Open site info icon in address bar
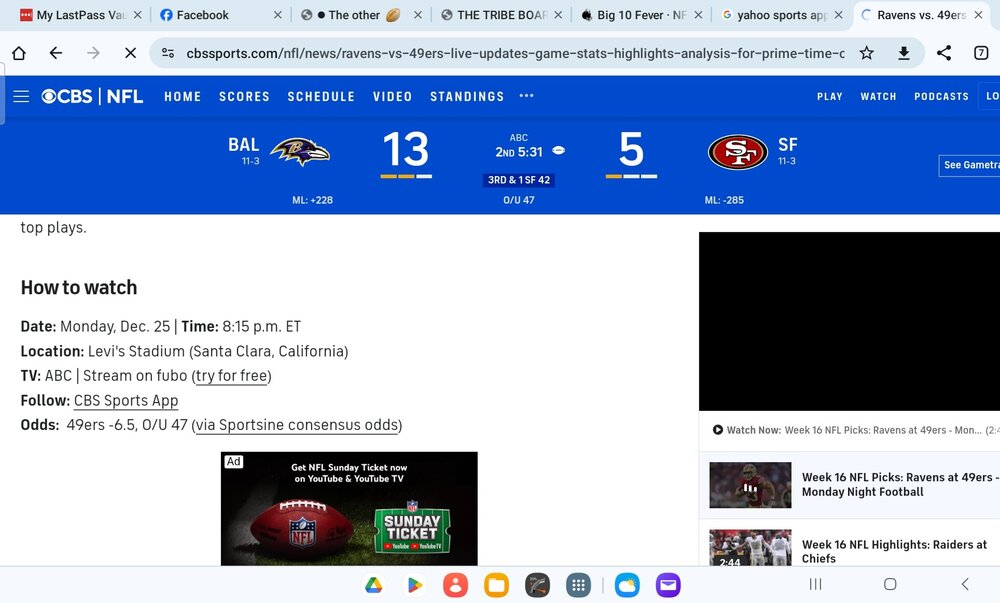Screen dimensions: 1000x603 pos(168,53)
